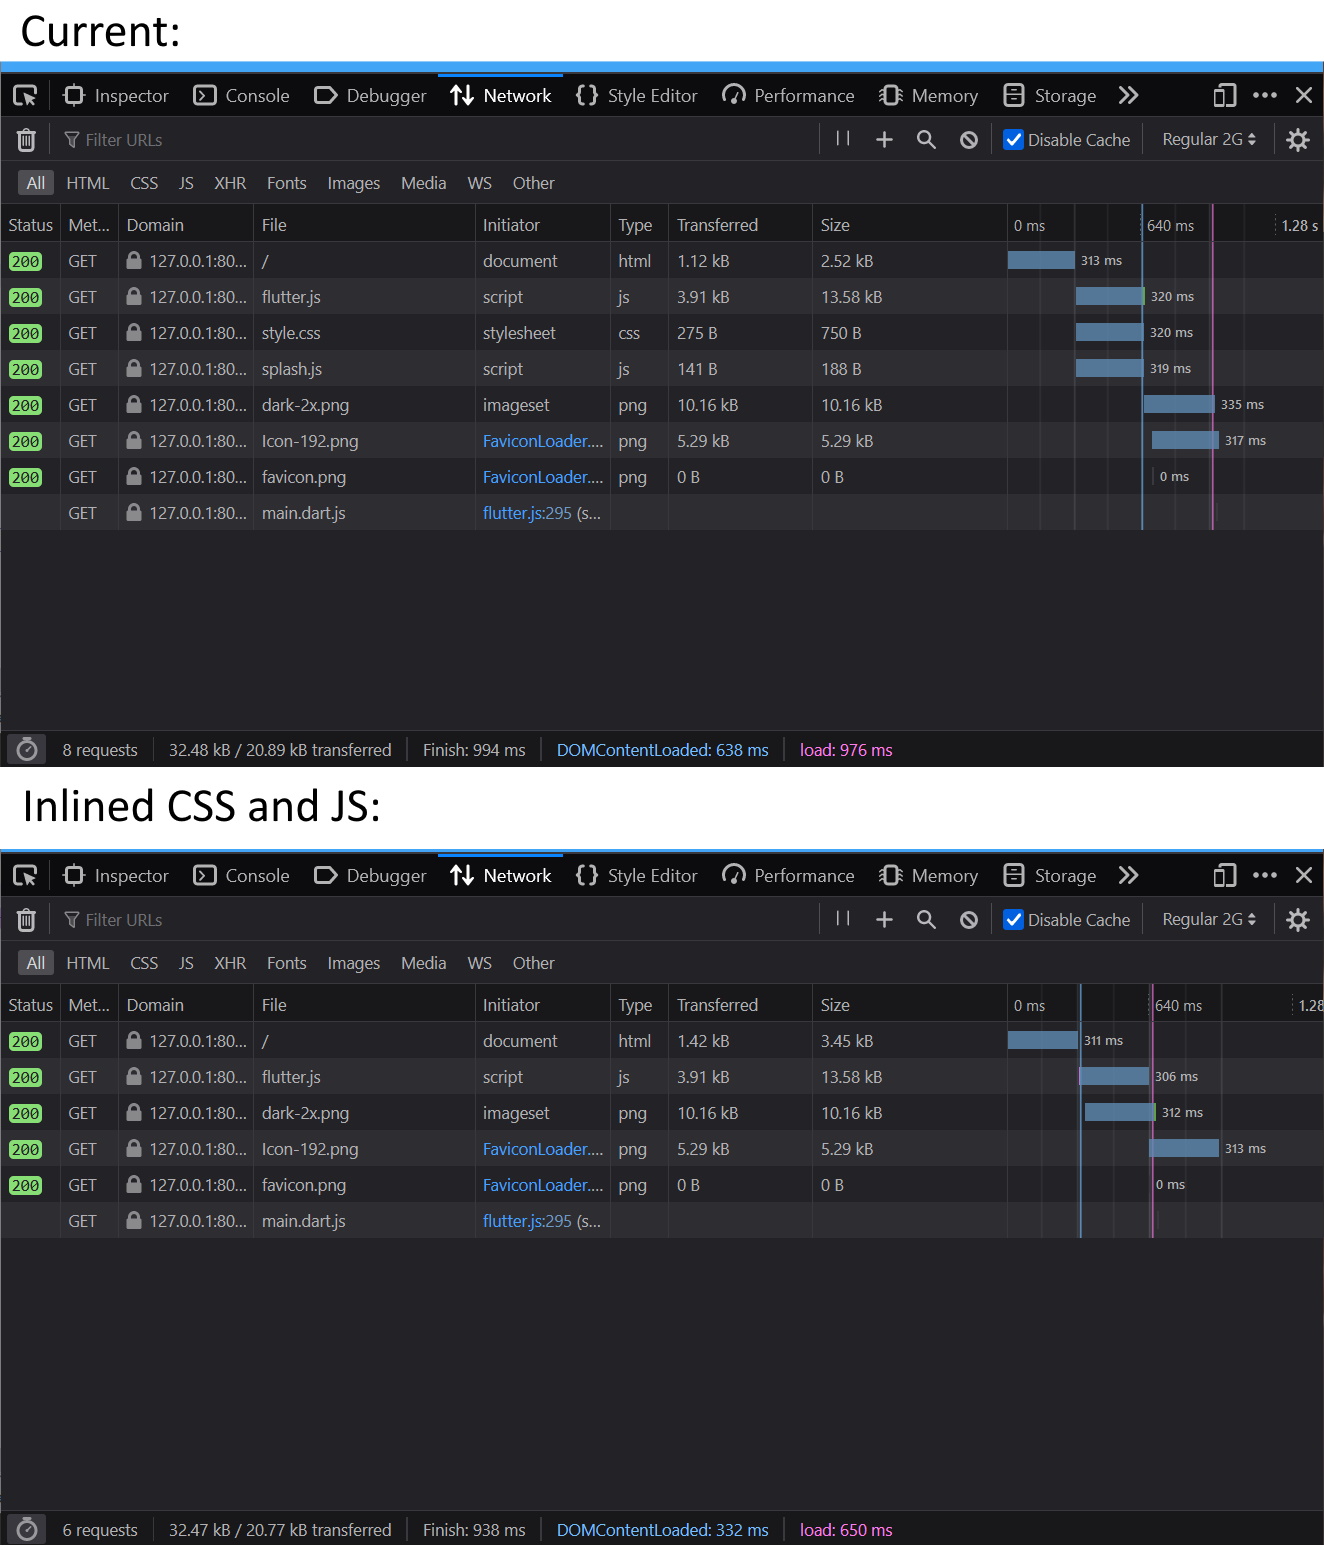The height and width of the screenshot is (1550, 1324).
Task: Open the Regular 2G throttling dropdown
Action: click(1208, 139)
